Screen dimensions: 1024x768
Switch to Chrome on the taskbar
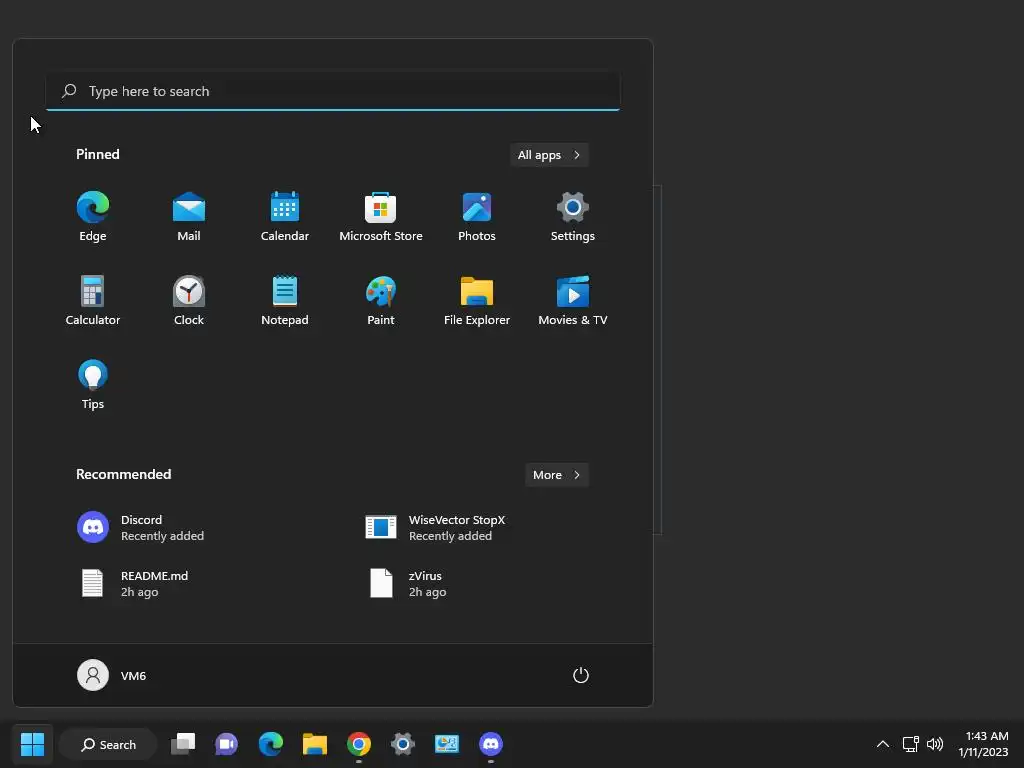point(359,744)
